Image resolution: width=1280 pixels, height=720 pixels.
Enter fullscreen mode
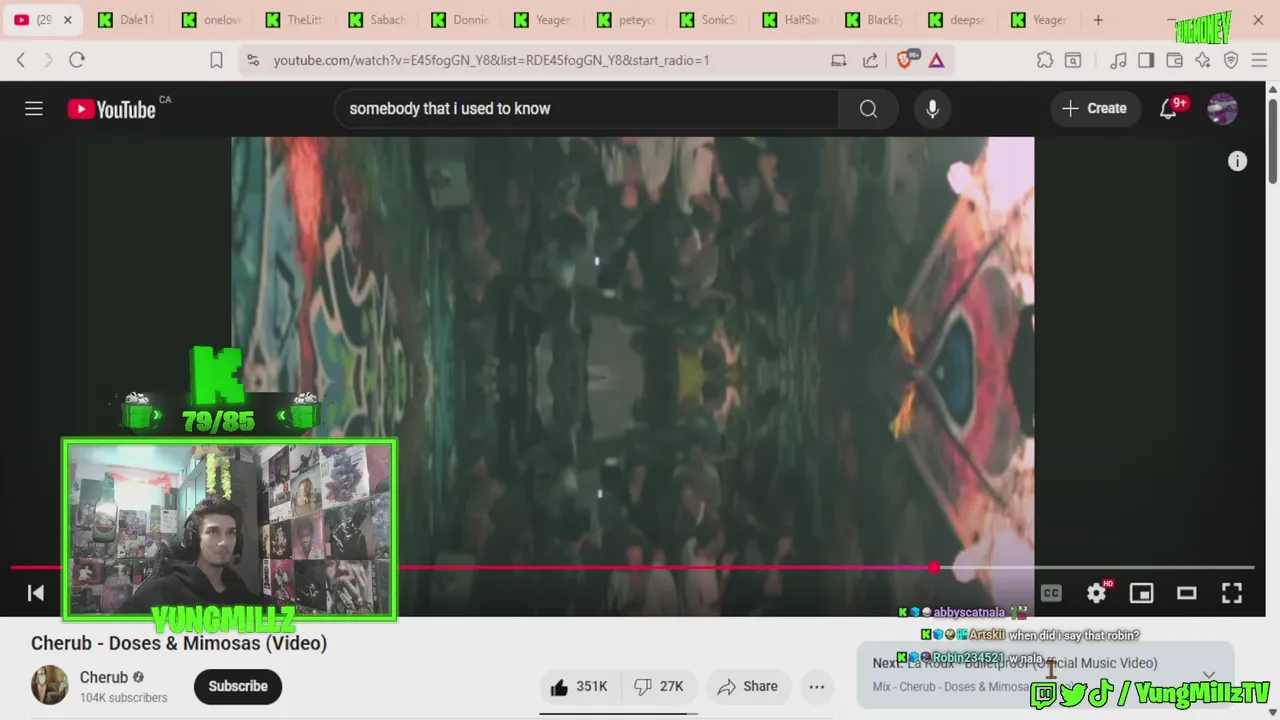pos(1232,593)
